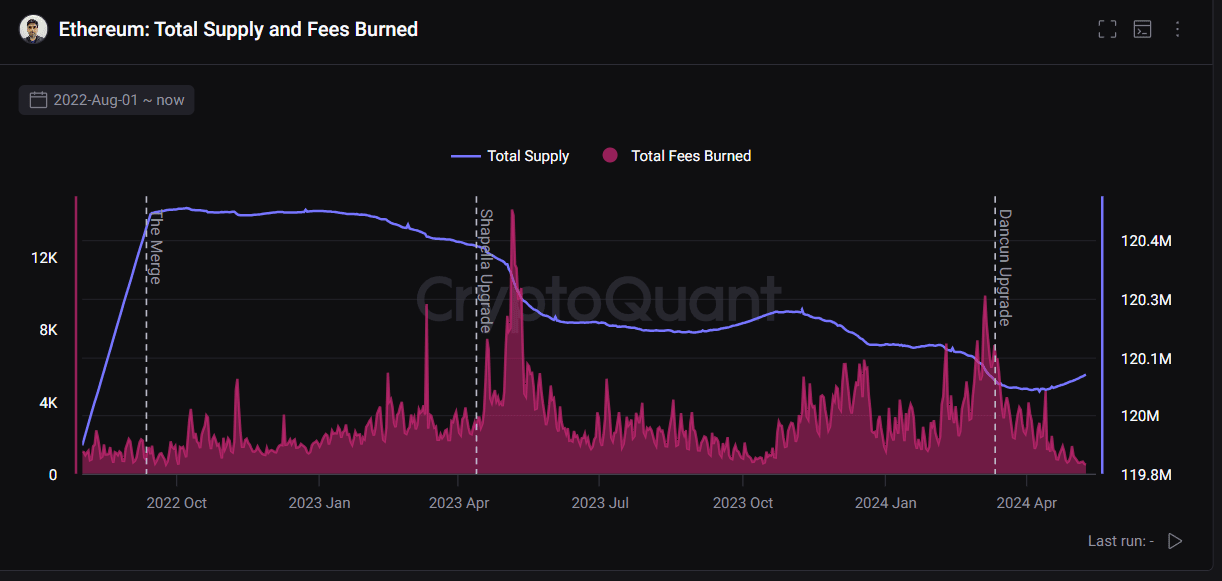Click the 2024 Jan x-axis label

[886, 503]
